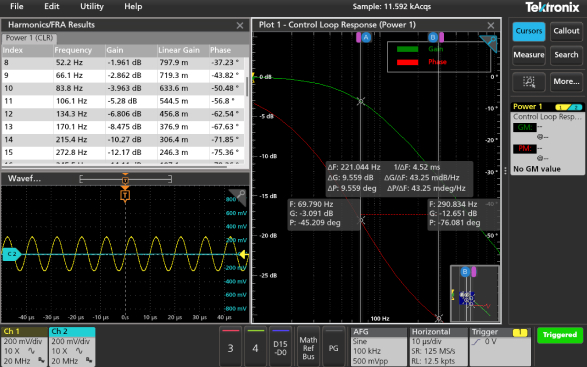Click the plot overview thumbnail
587x367 pixels.
coord(475,293)
